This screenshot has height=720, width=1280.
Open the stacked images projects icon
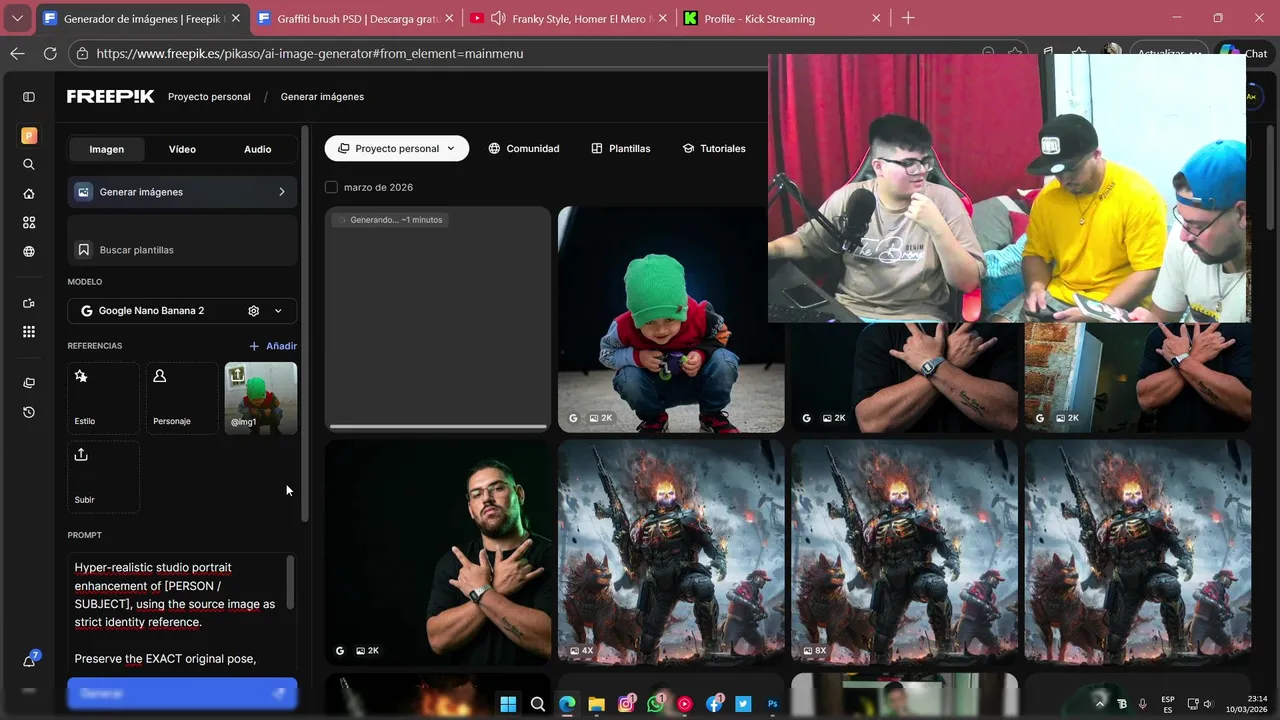[x=29, y=383]
